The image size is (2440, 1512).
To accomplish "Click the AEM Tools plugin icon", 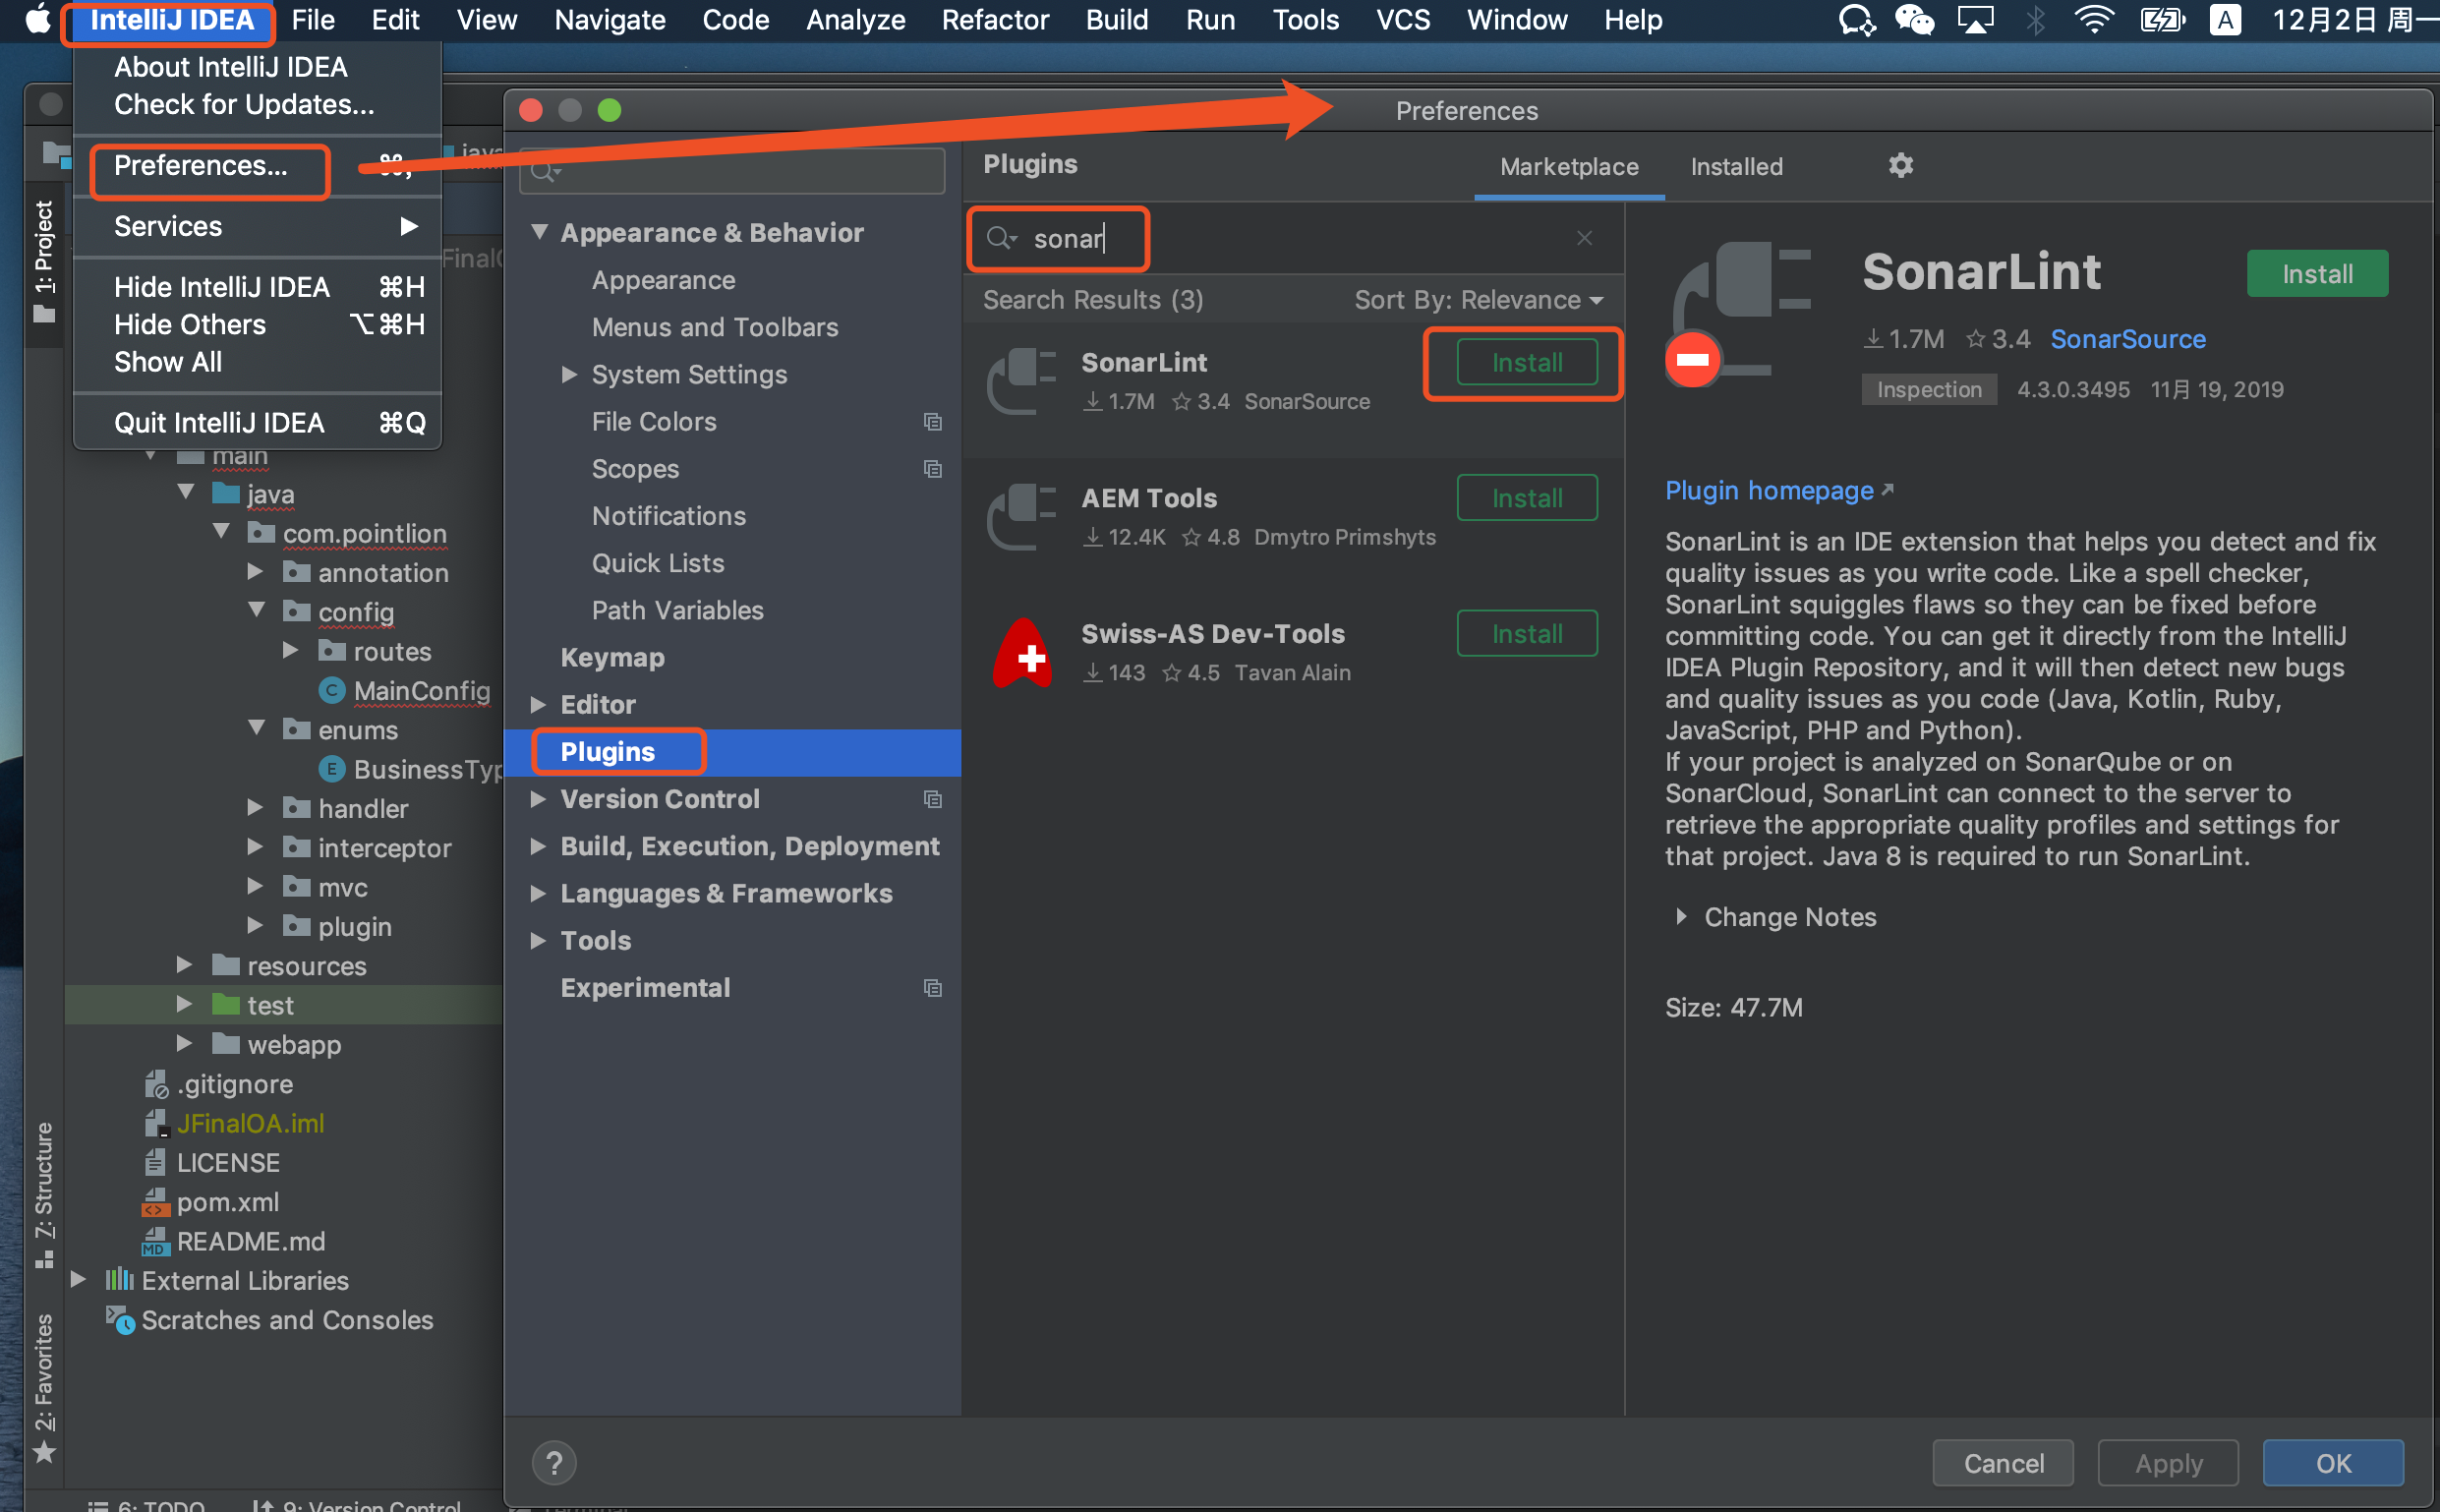I will coord(1022,516).
